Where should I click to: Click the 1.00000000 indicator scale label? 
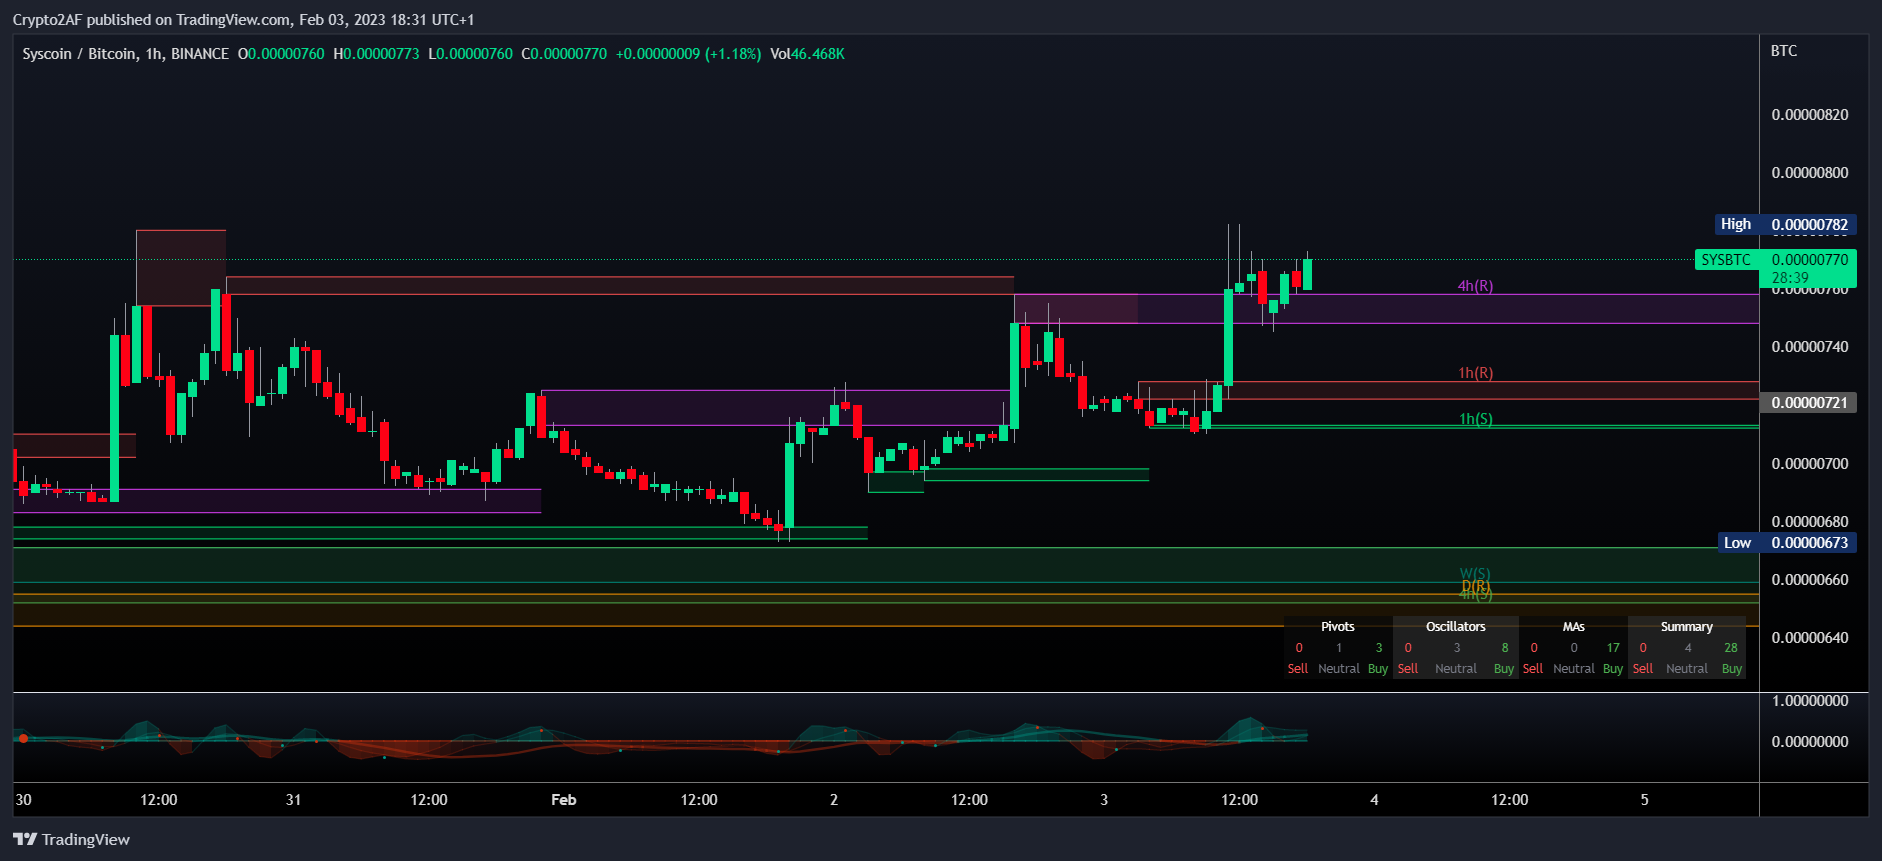point(1809,701)
